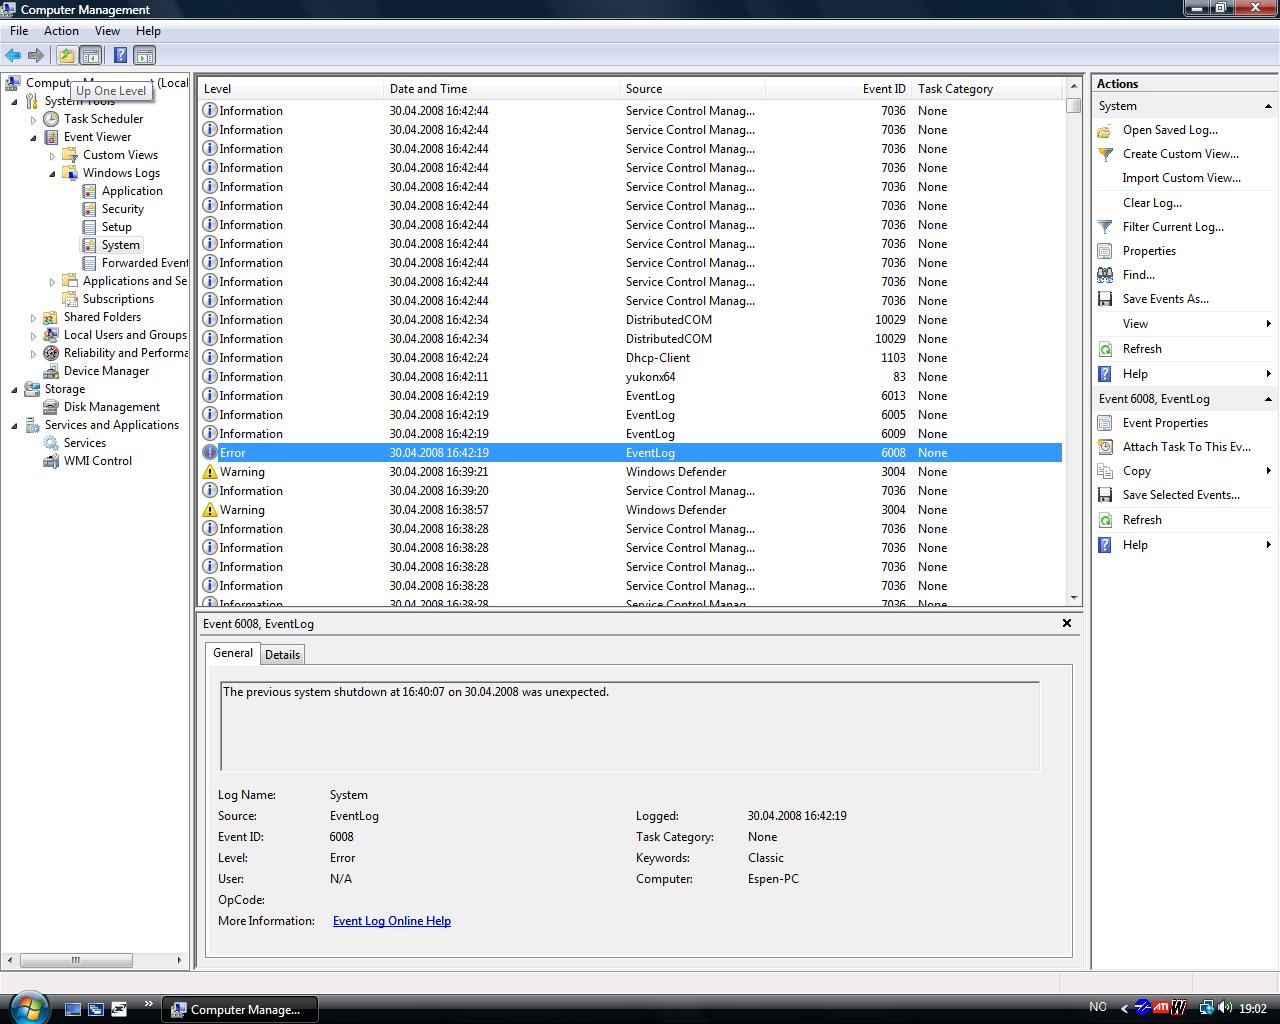Select Services in tree
Screen dimensions: 1280x1024
[x=84, y=443]
